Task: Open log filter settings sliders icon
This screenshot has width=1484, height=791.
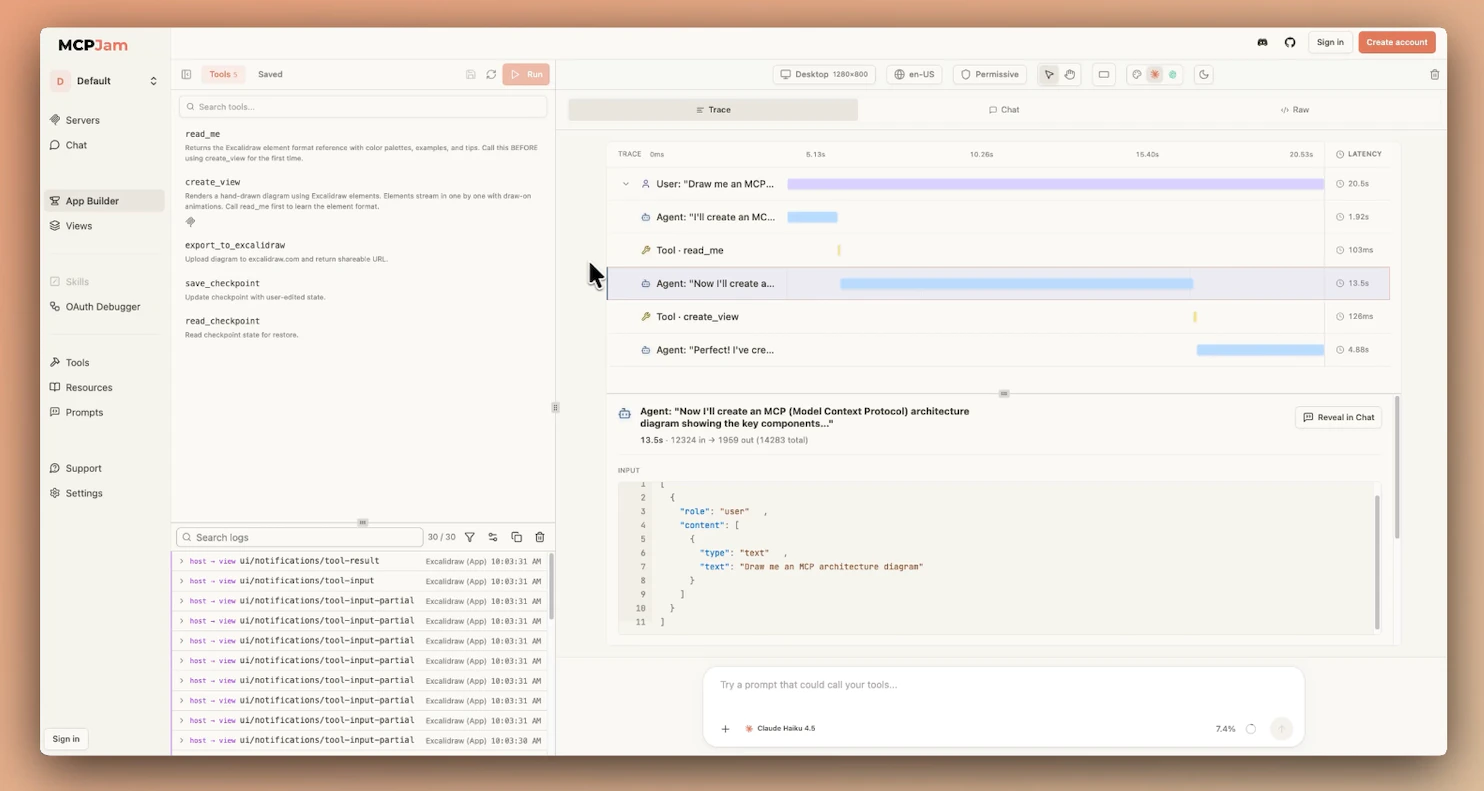Action: point(493,537)
